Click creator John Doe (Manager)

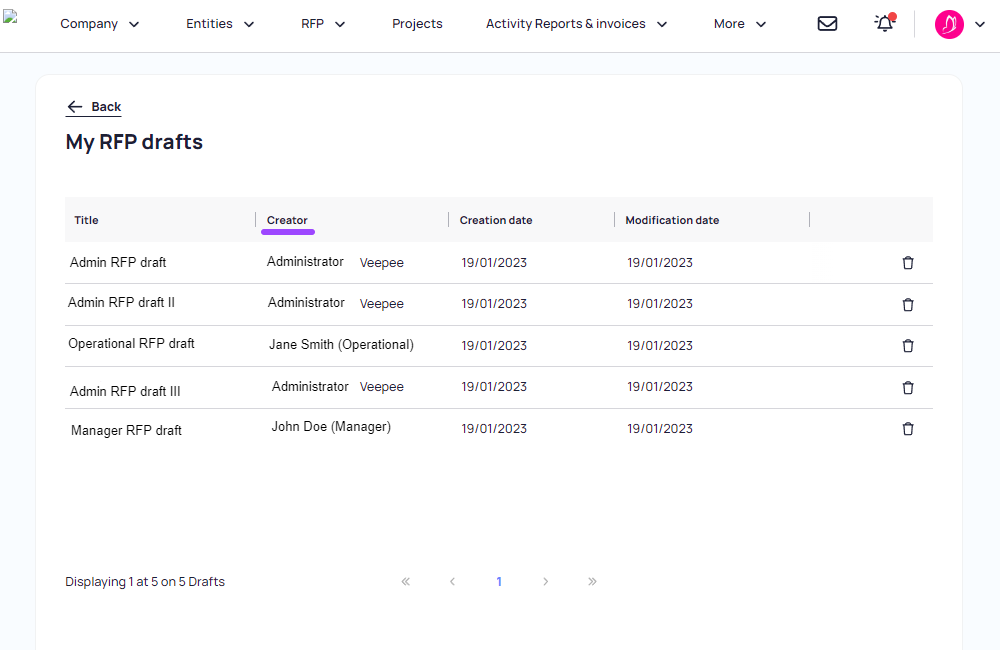click(331, 427)
